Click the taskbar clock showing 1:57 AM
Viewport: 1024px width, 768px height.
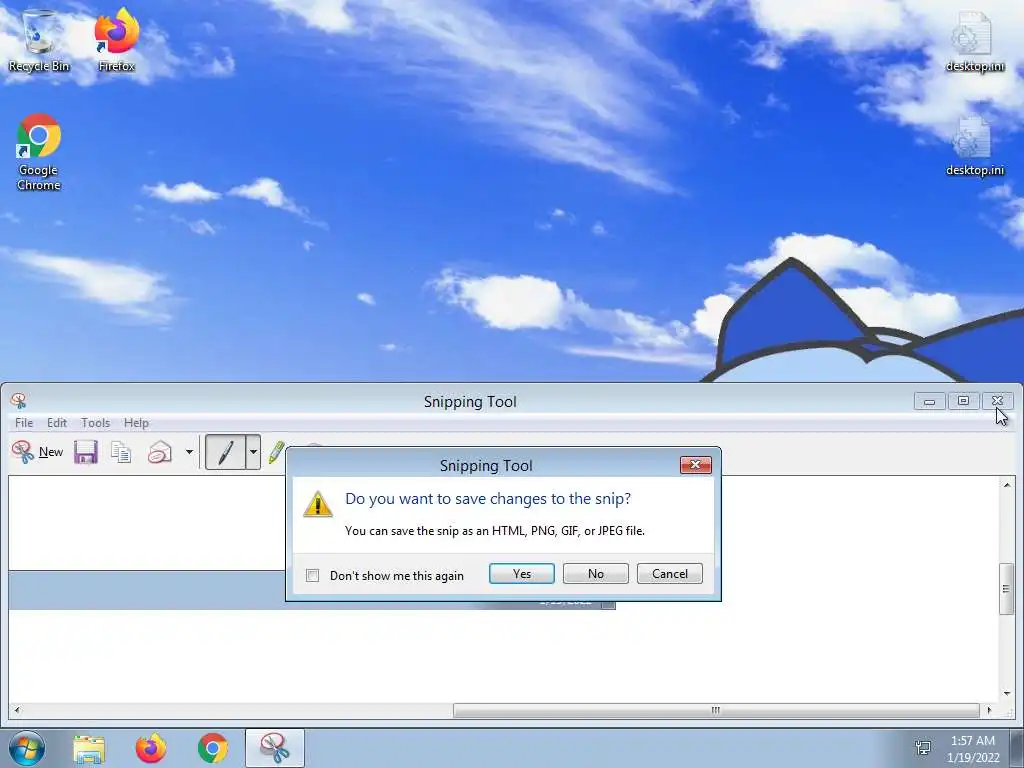(973, 749)
